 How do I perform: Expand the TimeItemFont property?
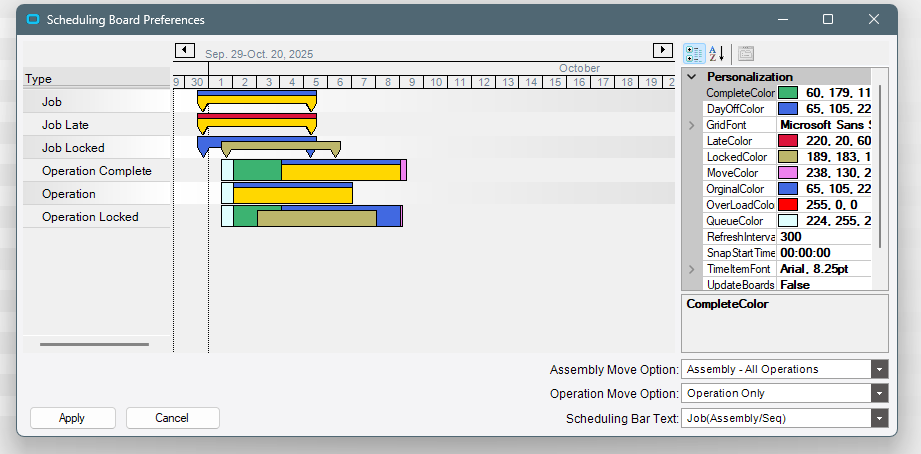point(691,269)
